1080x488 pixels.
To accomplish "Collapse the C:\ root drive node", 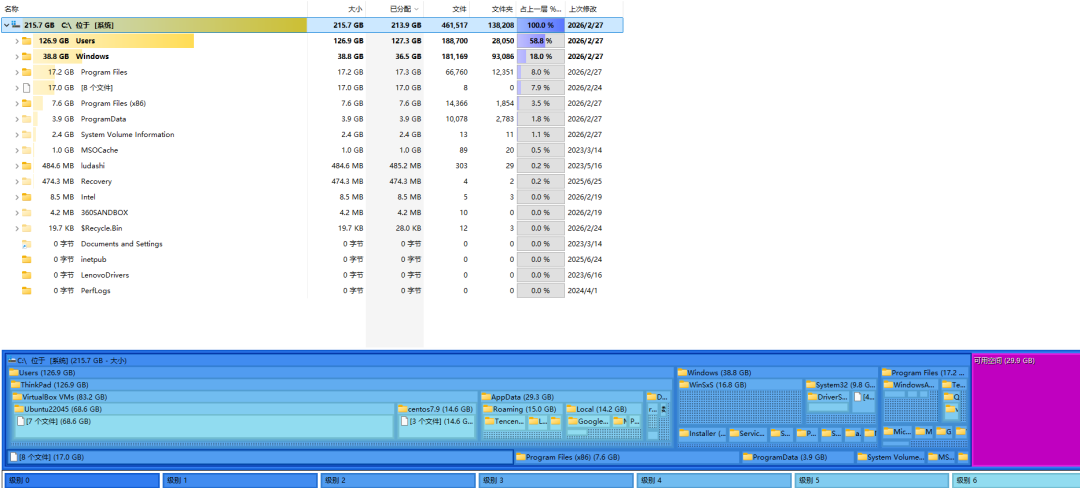I will tap(6, 25).
